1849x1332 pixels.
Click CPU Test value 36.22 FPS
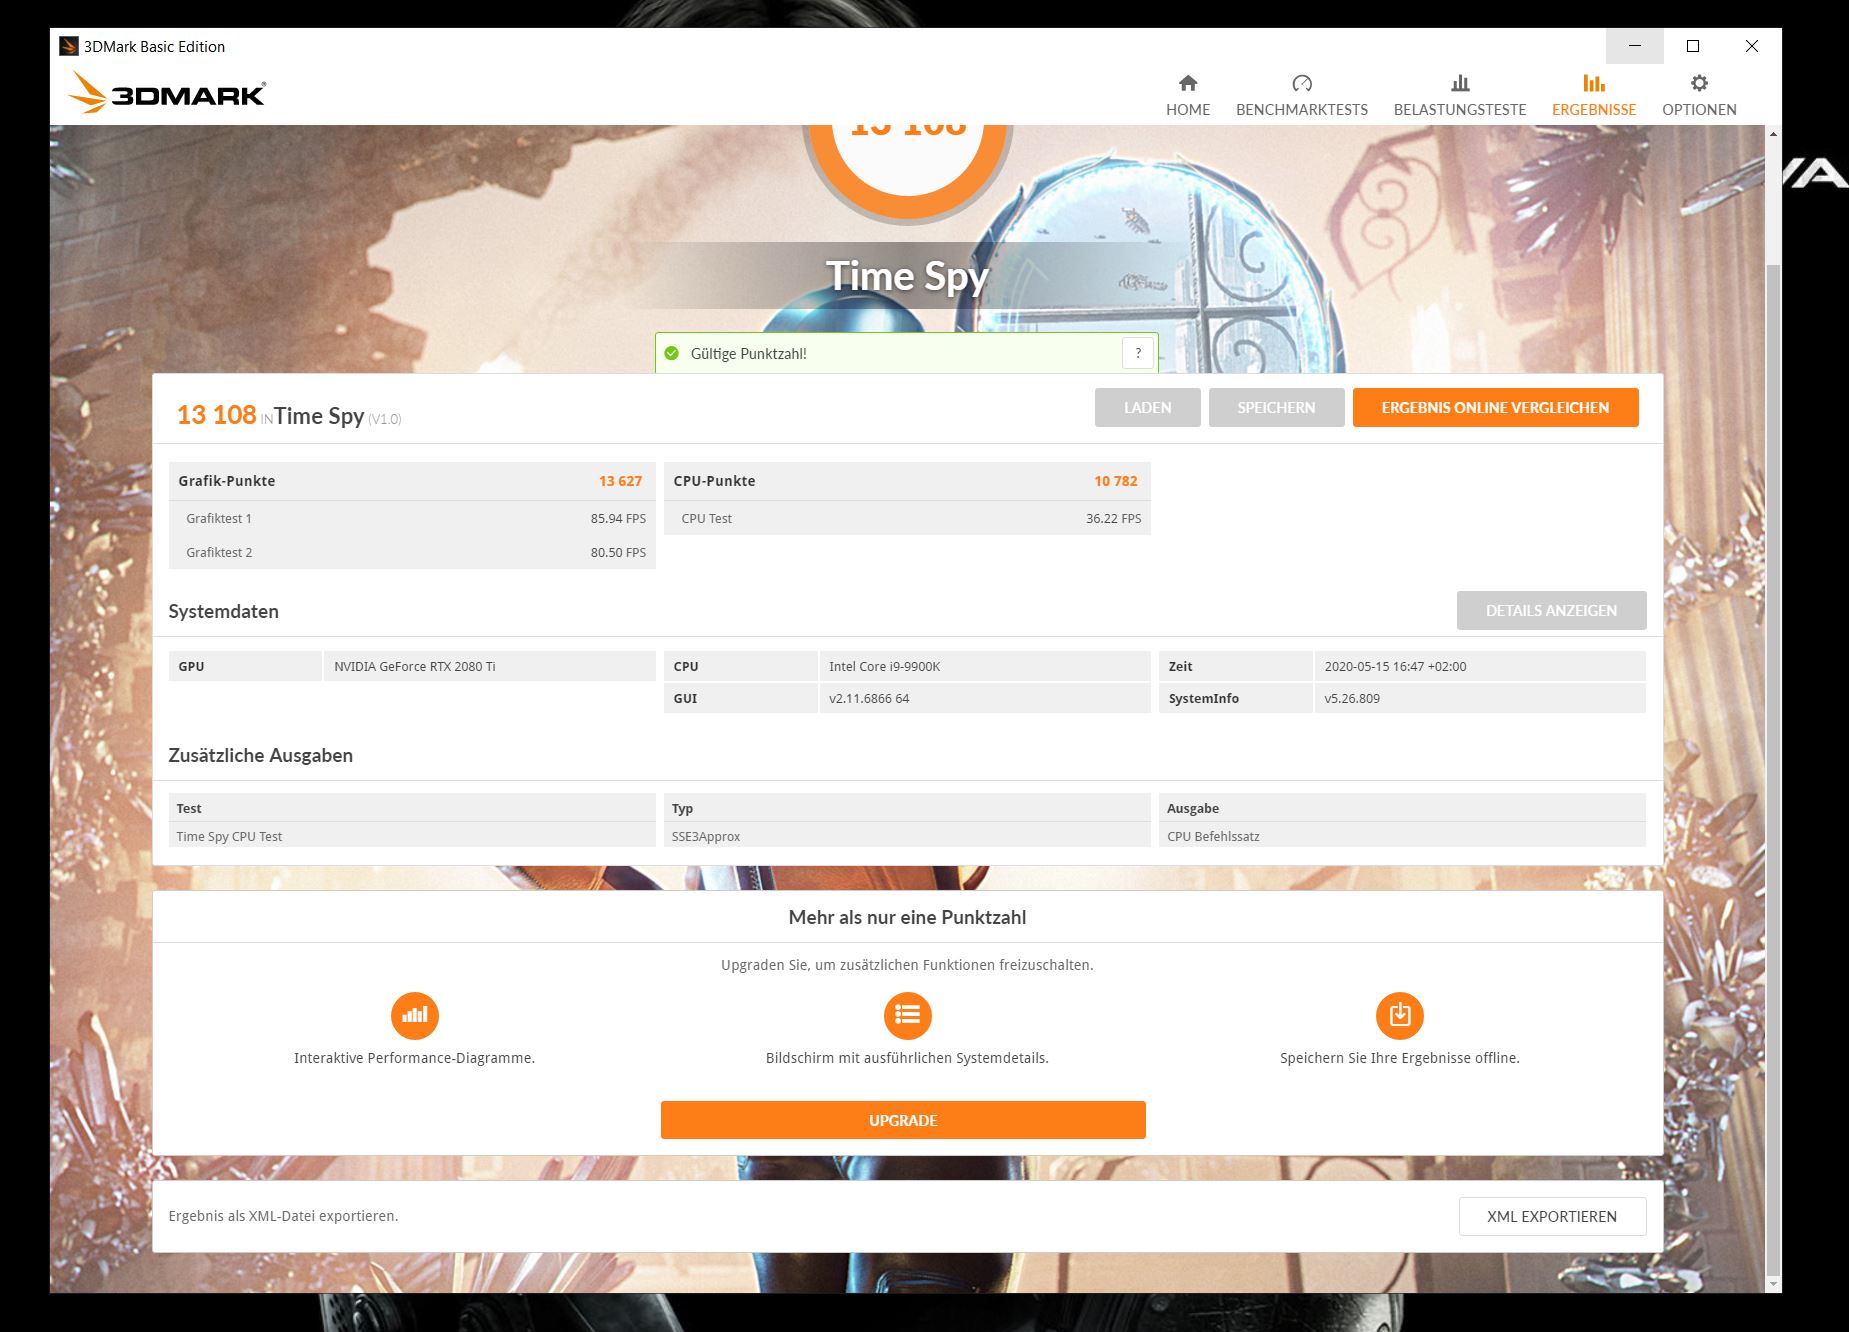1113,518
